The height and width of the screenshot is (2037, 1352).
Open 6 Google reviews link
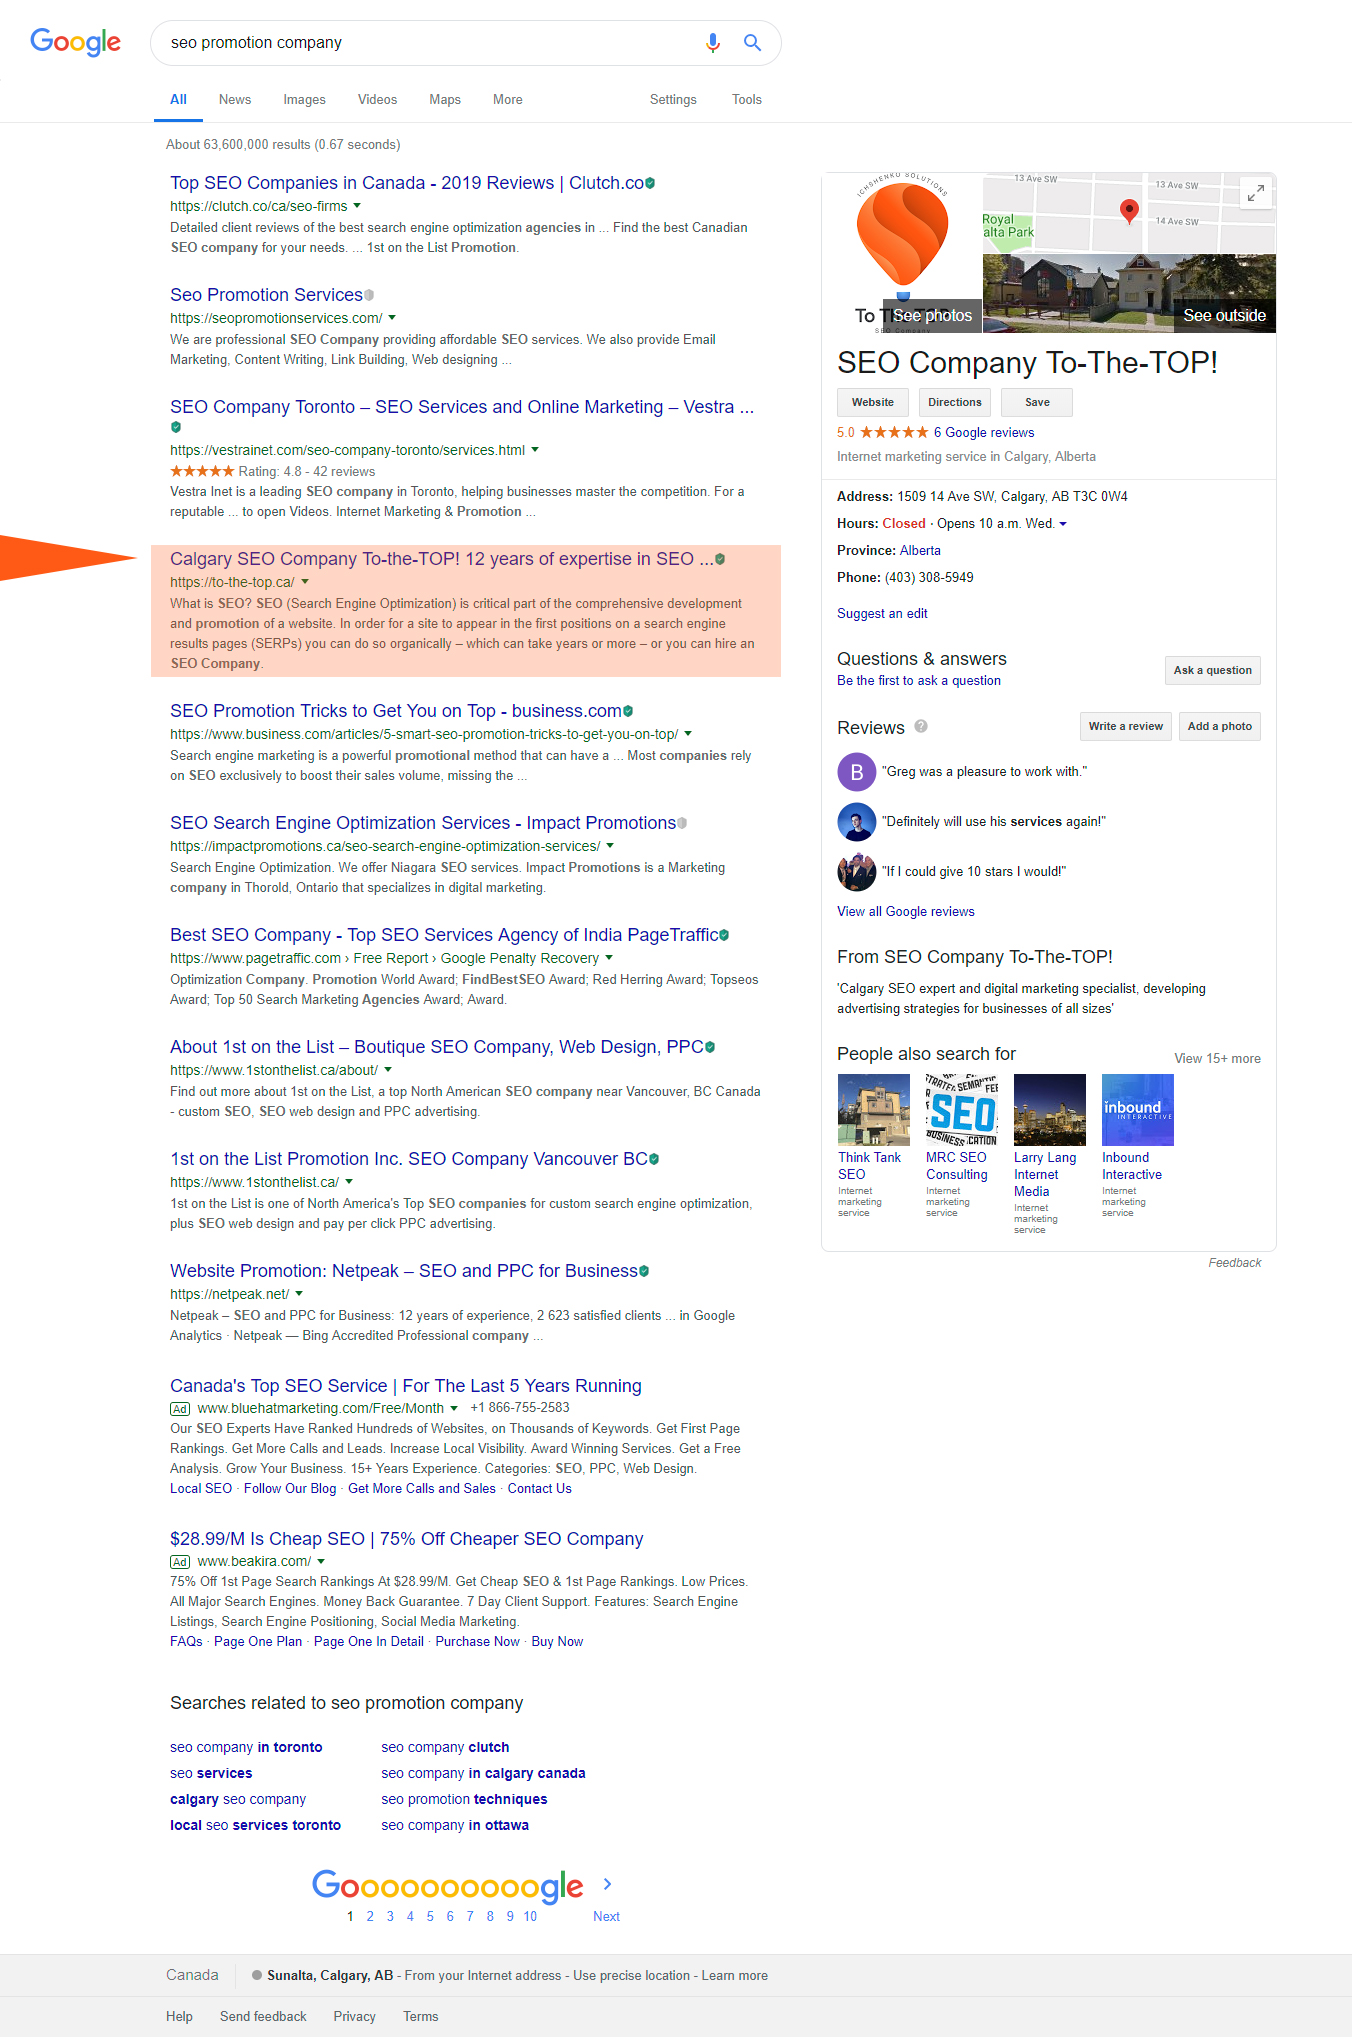[984, 433]
